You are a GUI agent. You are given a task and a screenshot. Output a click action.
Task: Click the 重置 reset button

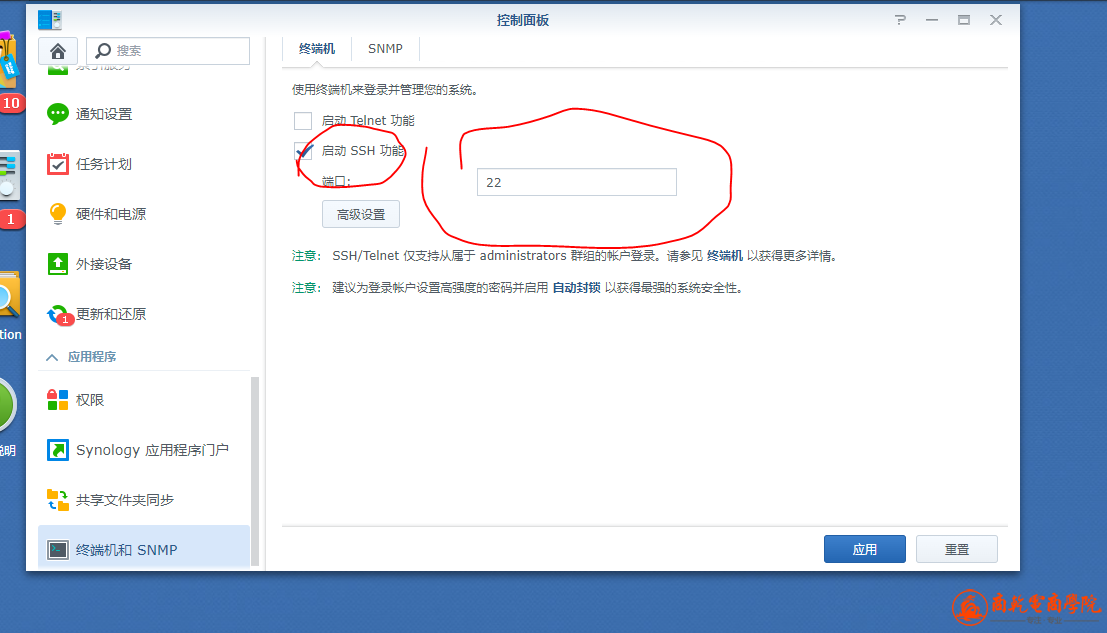point(957,549)
